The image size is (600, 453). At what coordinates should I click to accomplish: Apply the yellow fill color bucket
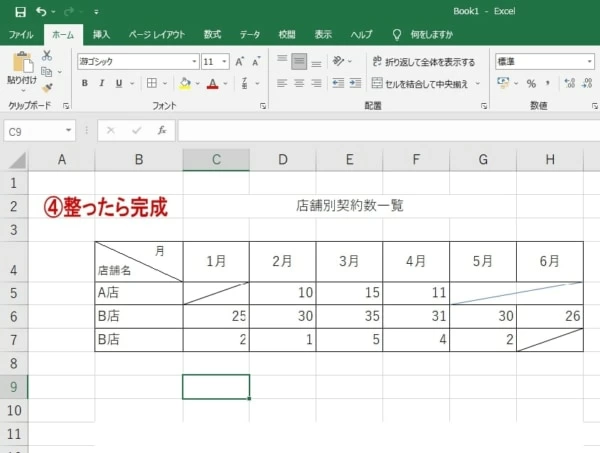[x=185, y=83]
